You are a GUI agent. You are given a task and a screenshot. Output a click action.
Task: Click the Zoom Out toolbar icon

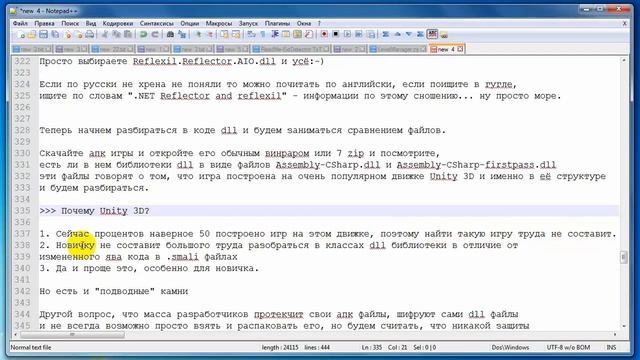[x=210, y=35]
